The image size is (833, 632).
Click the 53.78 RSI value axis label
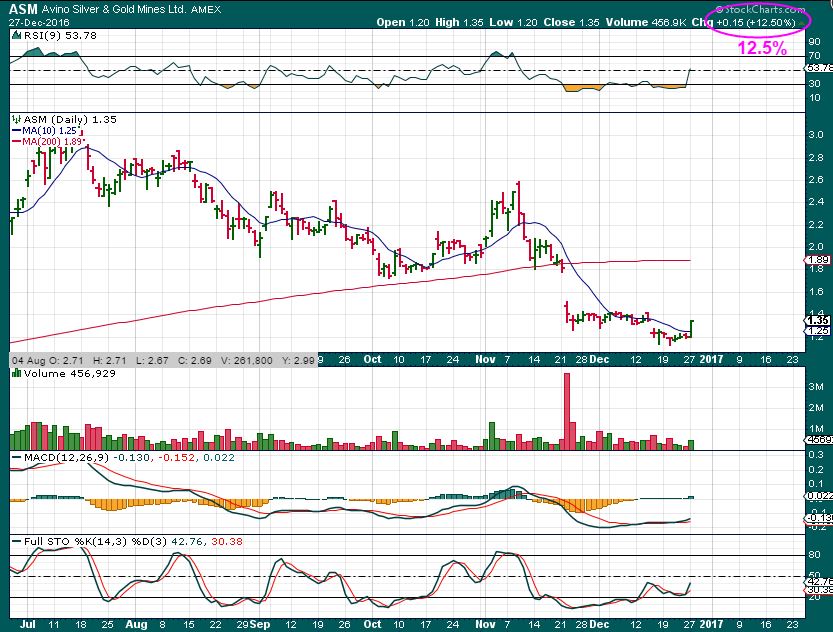[x=819, y=69]
